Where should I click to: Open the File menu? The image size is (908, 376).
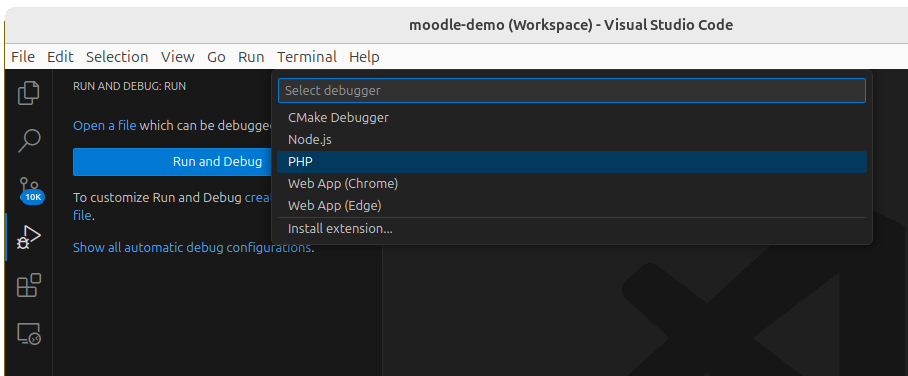(23, 57)
